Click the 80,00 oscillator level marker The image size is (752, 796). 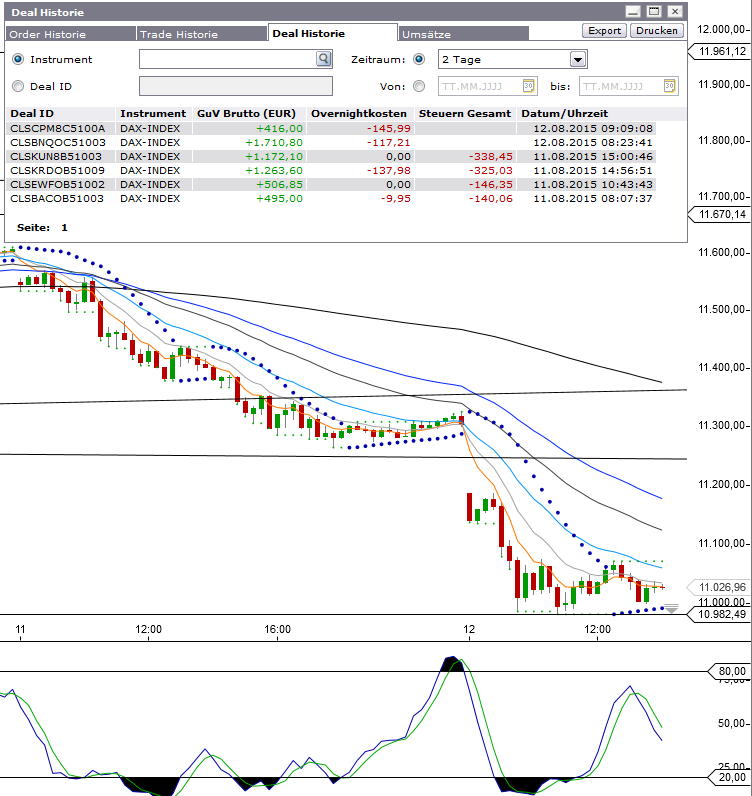[730, 671]
